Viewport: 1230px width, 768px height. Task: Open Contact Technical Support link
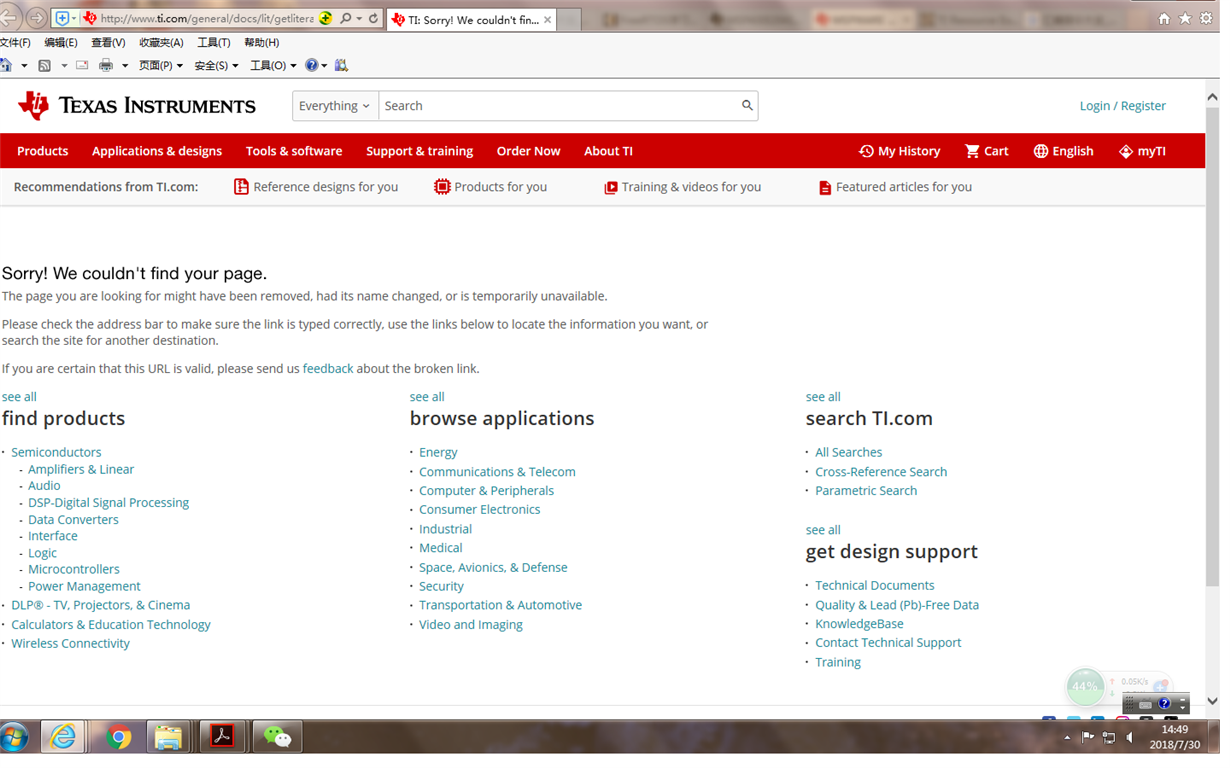tap(888, 642)
